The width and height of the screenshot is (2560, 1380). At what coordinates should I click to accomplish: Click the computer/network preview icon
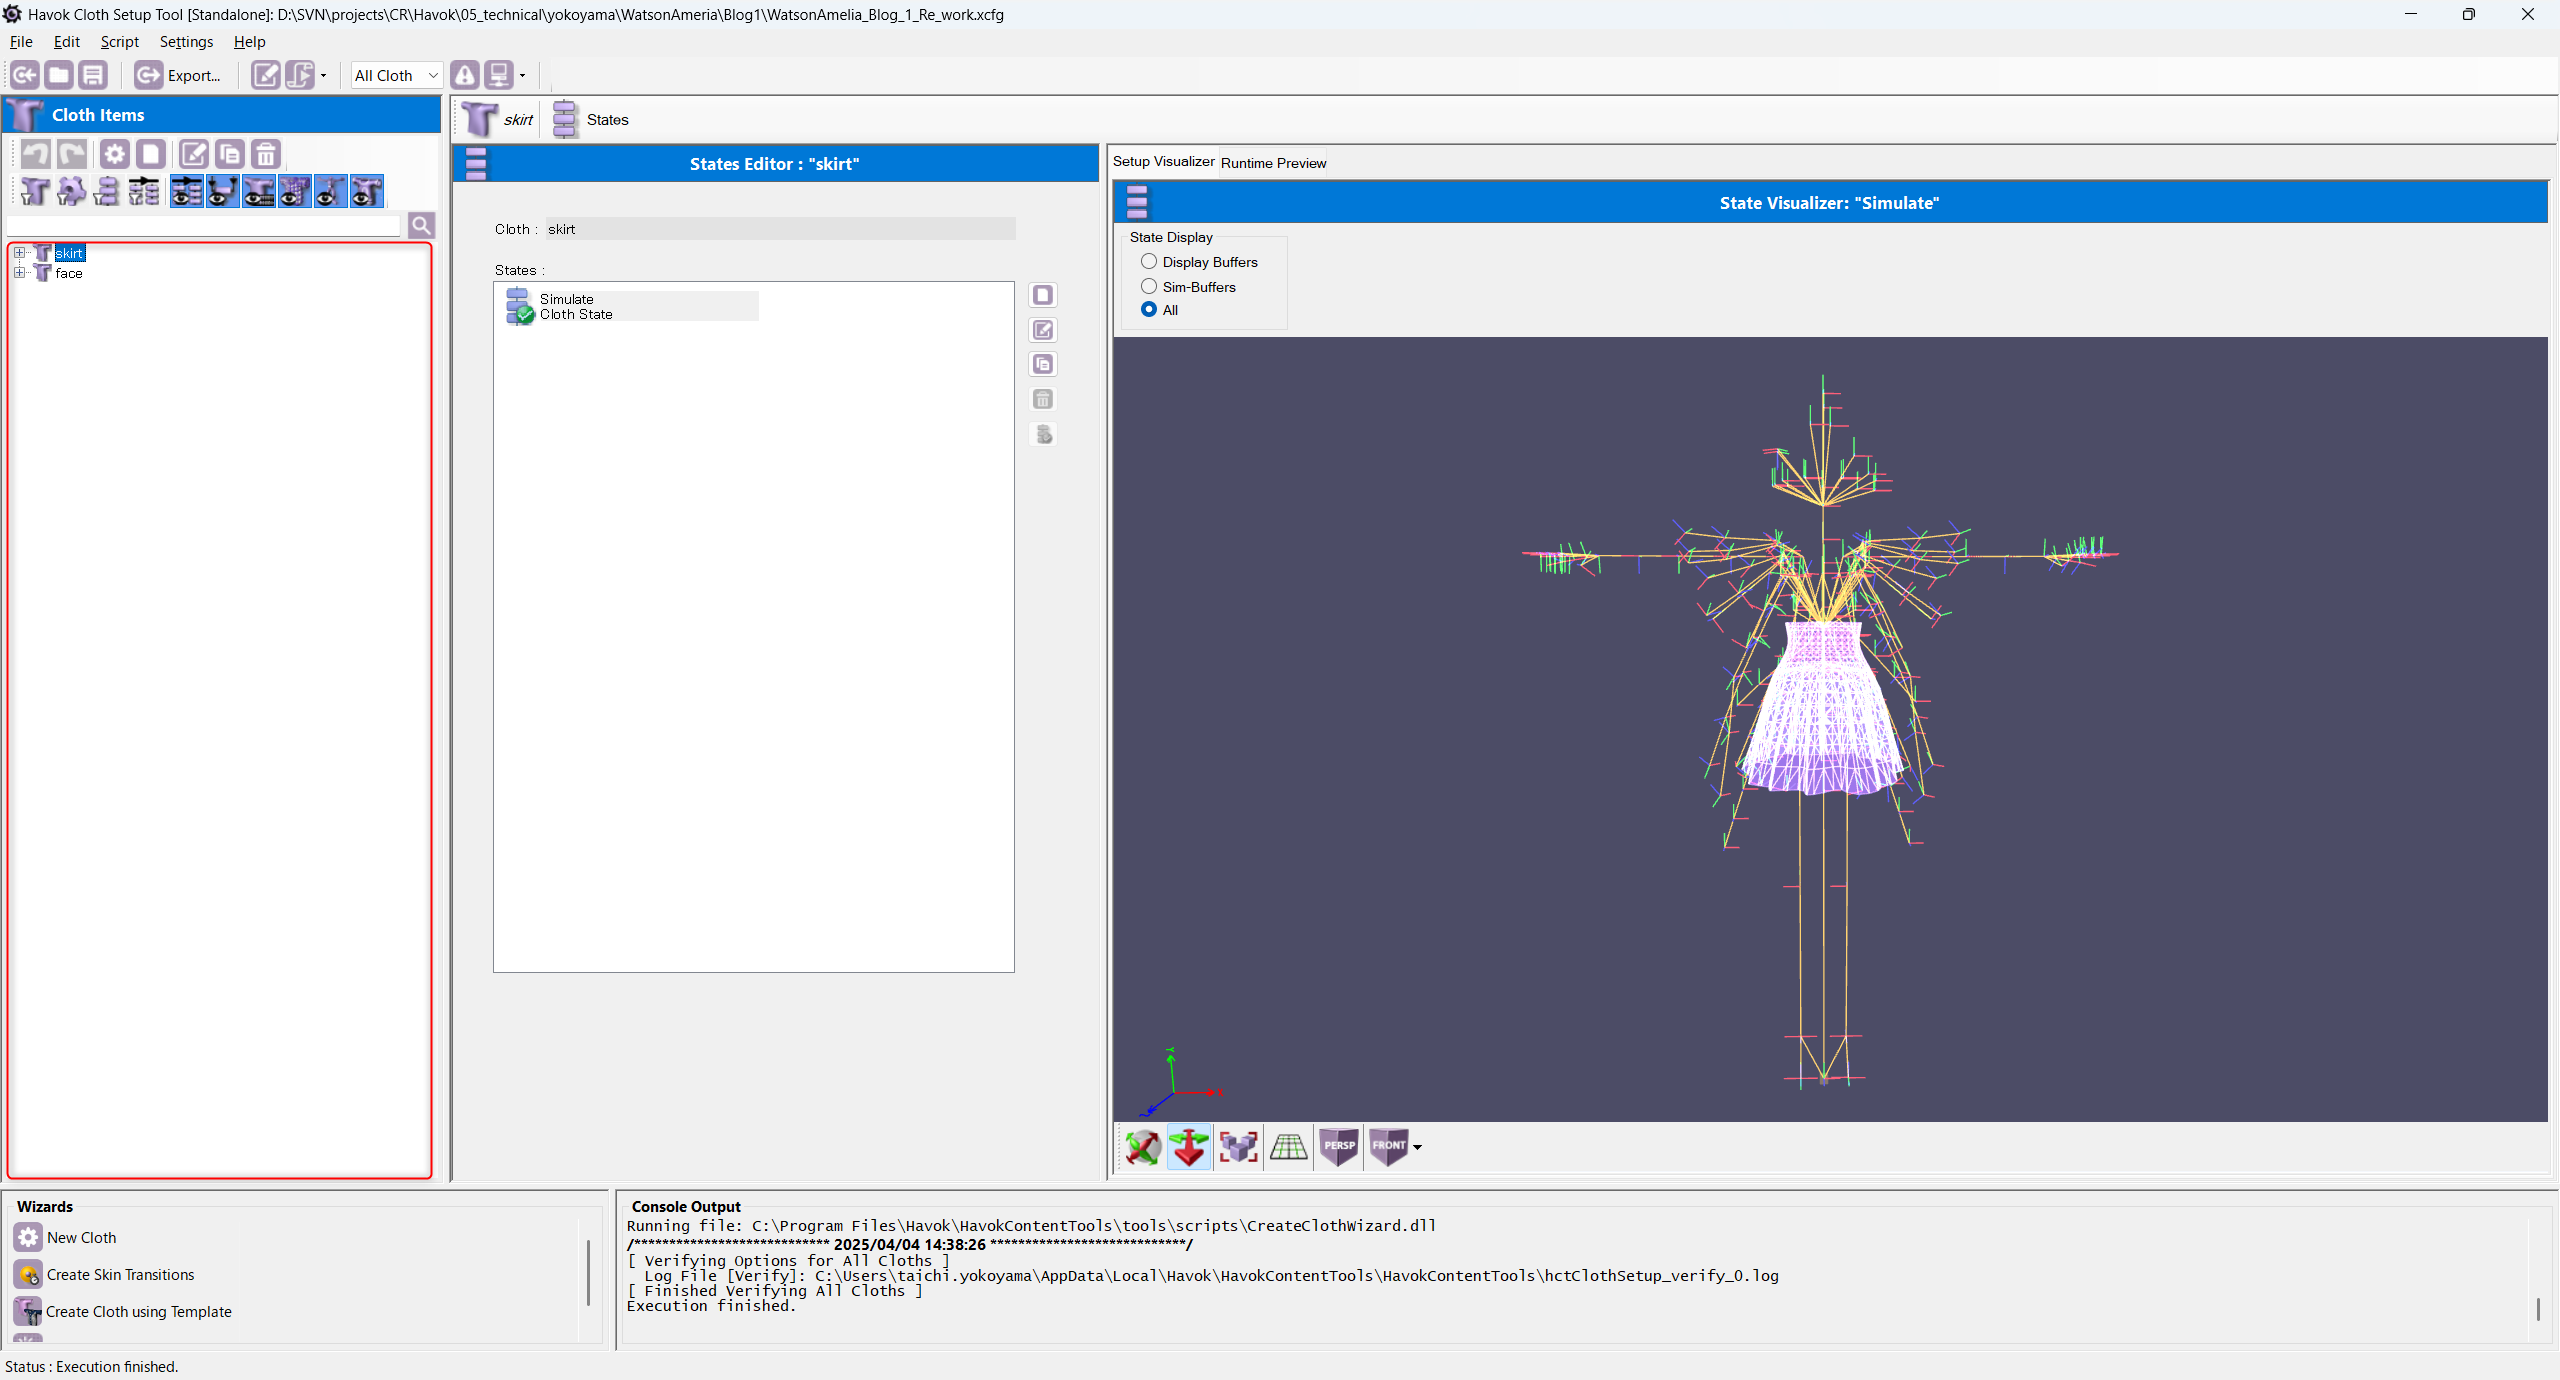[x=498, y=75]
